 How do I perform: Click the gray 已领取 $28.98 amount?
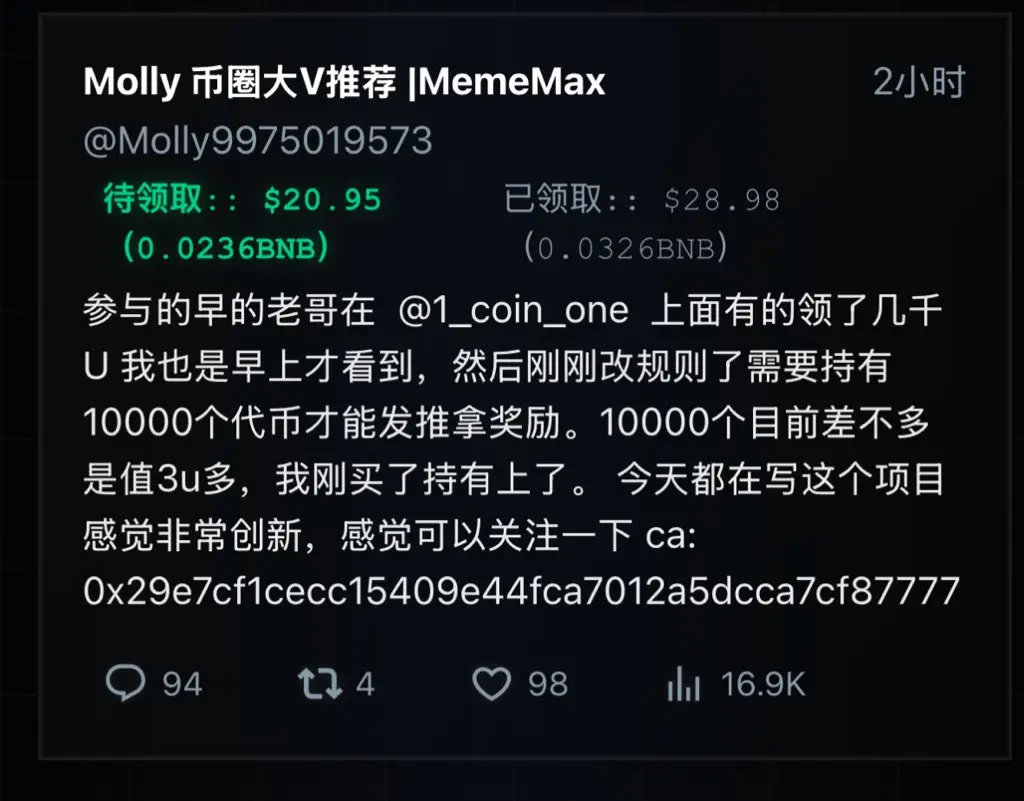pos(643,198)
